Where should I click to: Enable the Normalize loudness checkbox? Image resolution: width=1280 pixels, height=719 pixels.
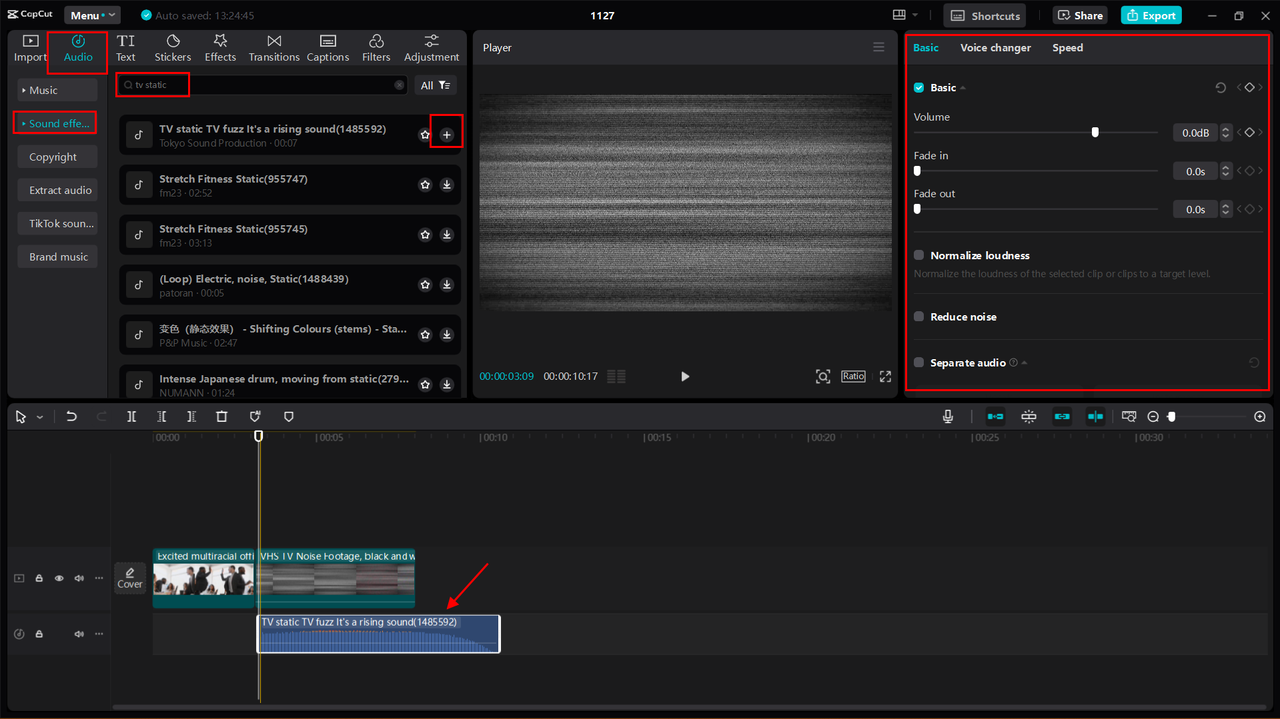point(919,256)
